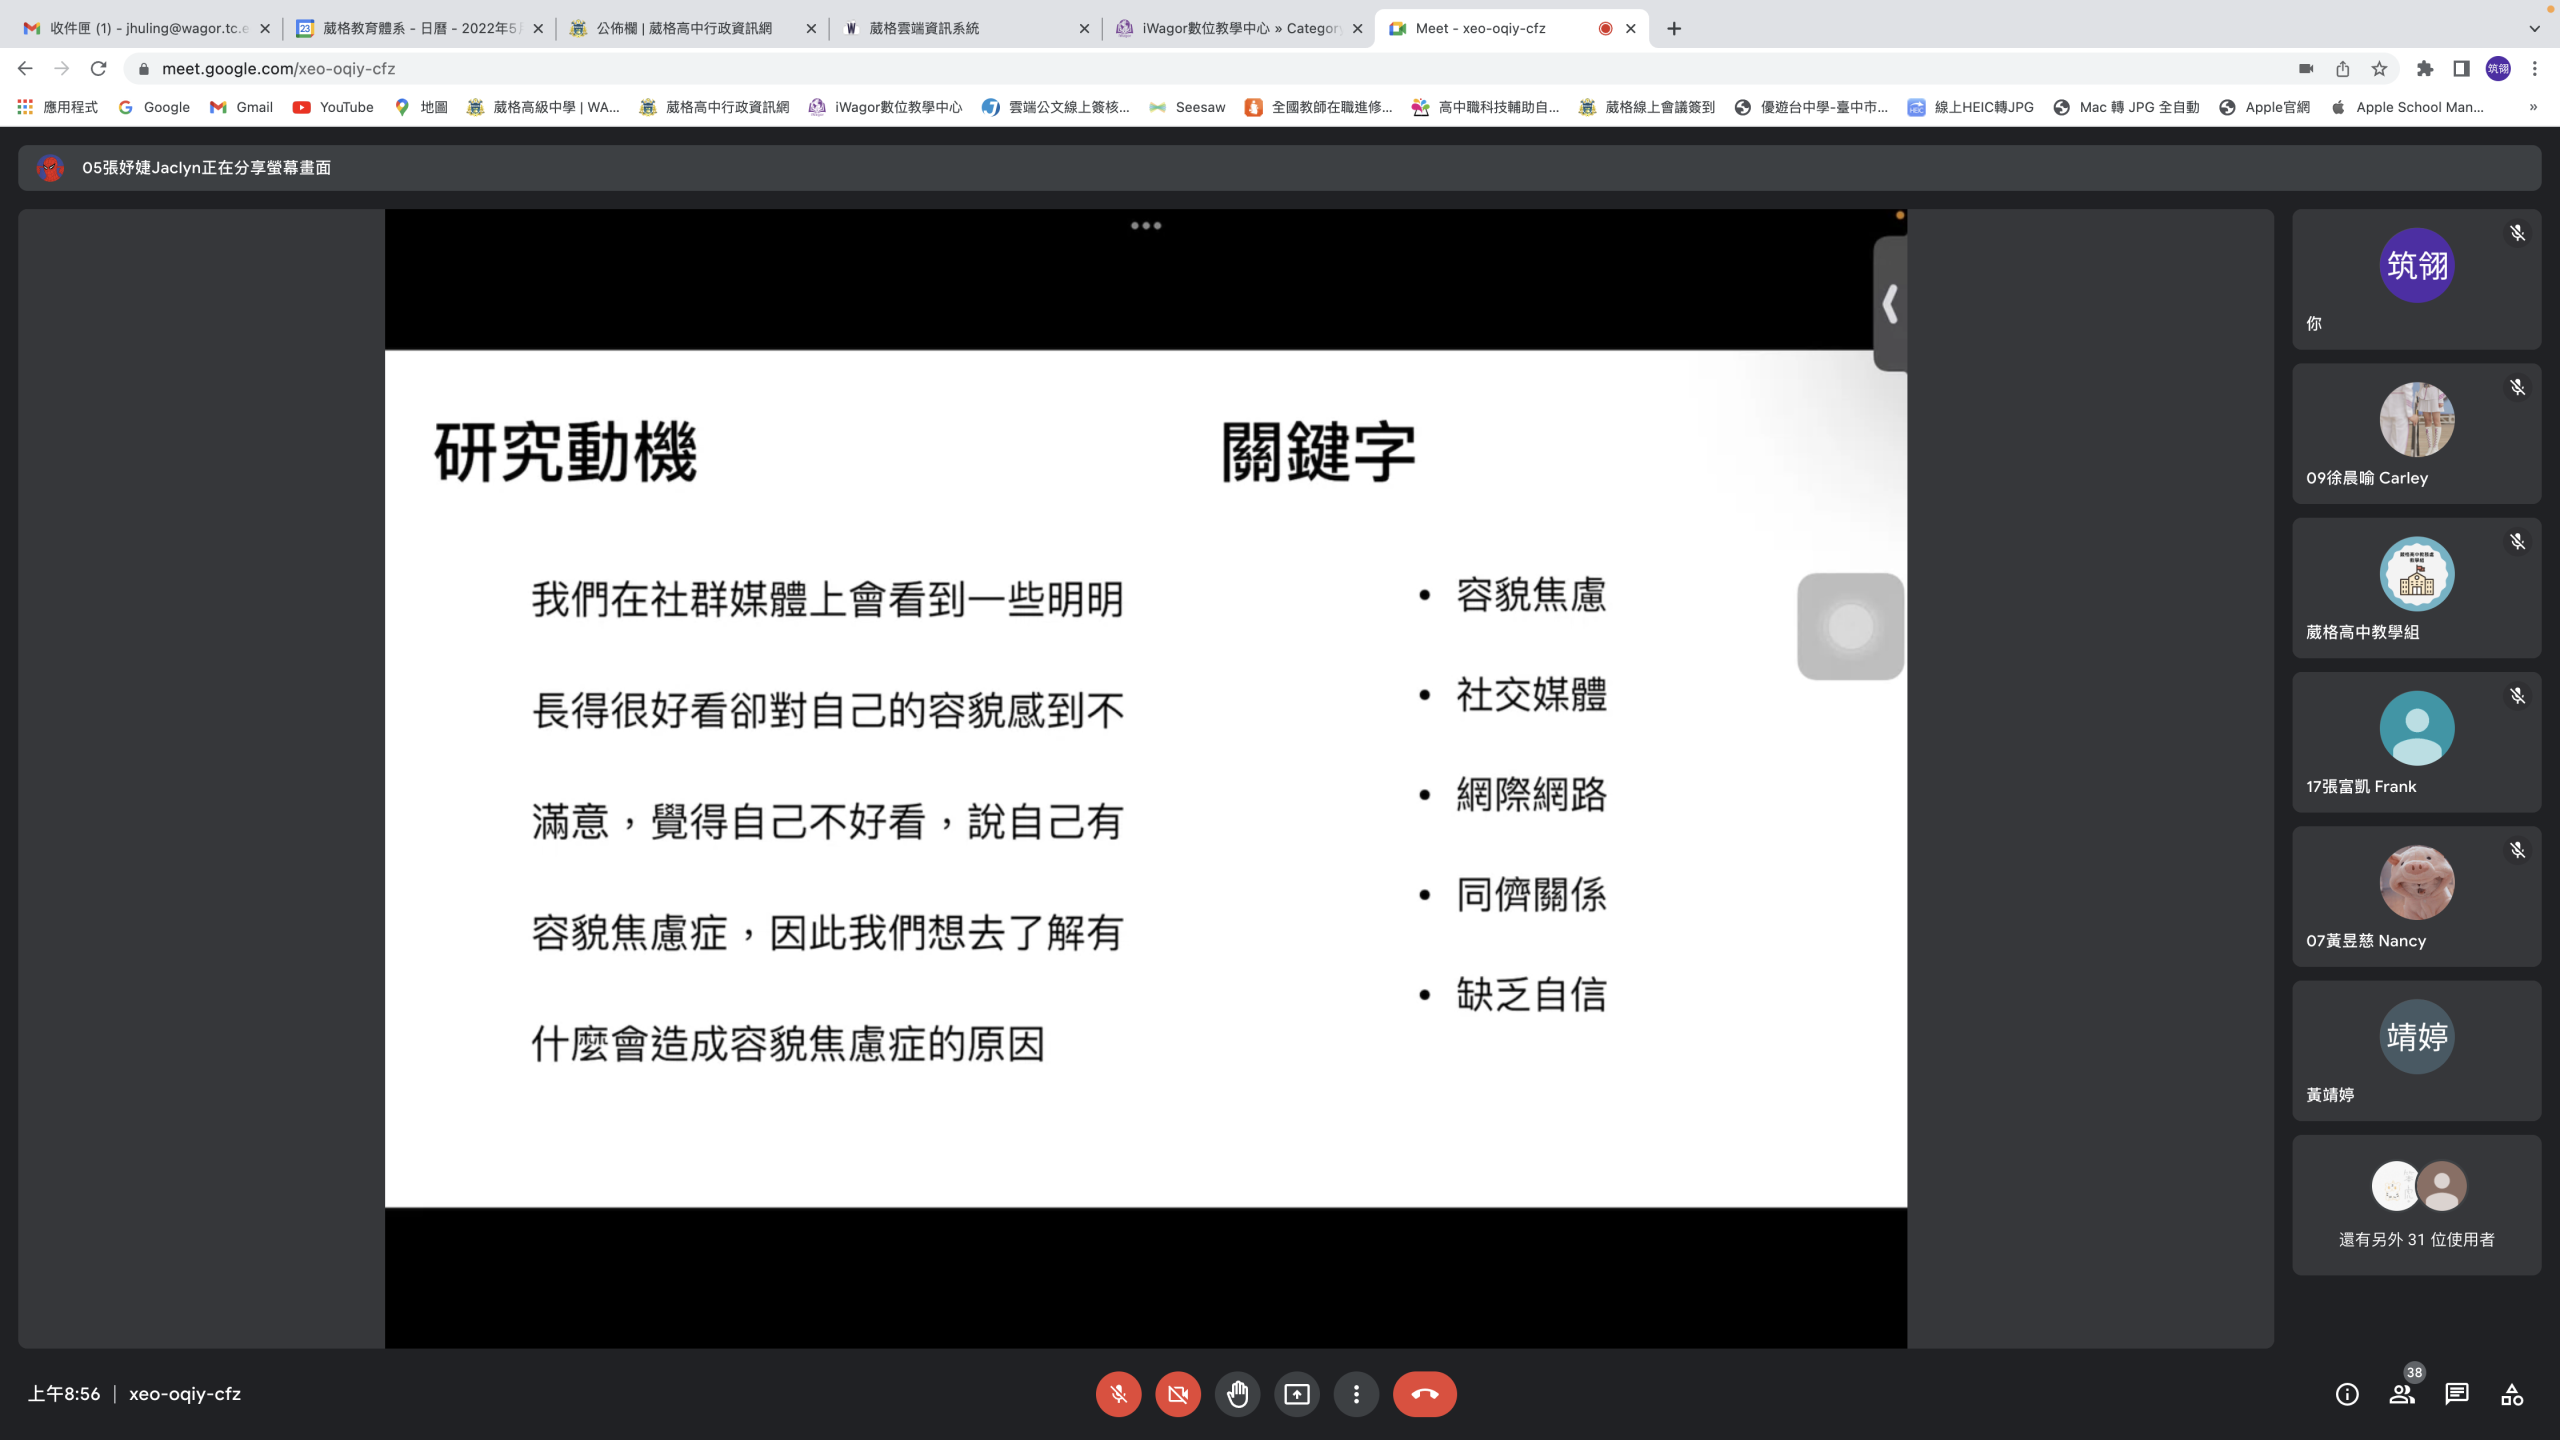
Task: Open the YouTube bookmark
Action: click(333, 107)
